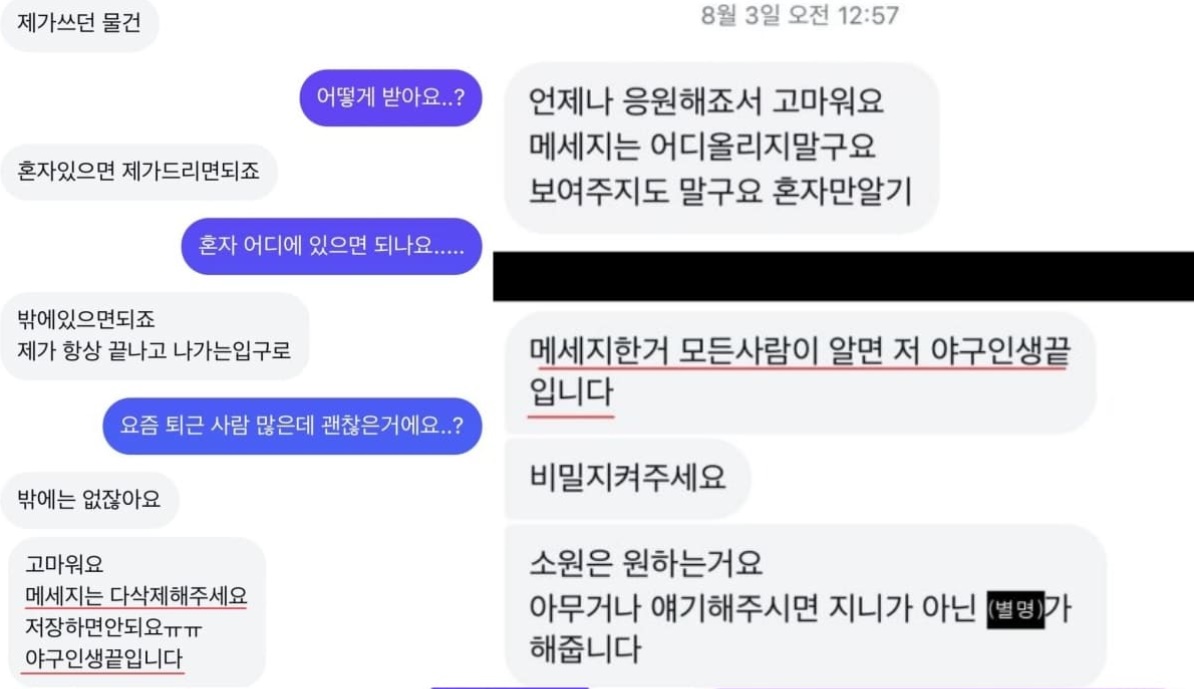This screenshot has width=1194, height=689.
Task: Tap the '저장하면안되요ㅠㅠ' text line
Action: 113,627
